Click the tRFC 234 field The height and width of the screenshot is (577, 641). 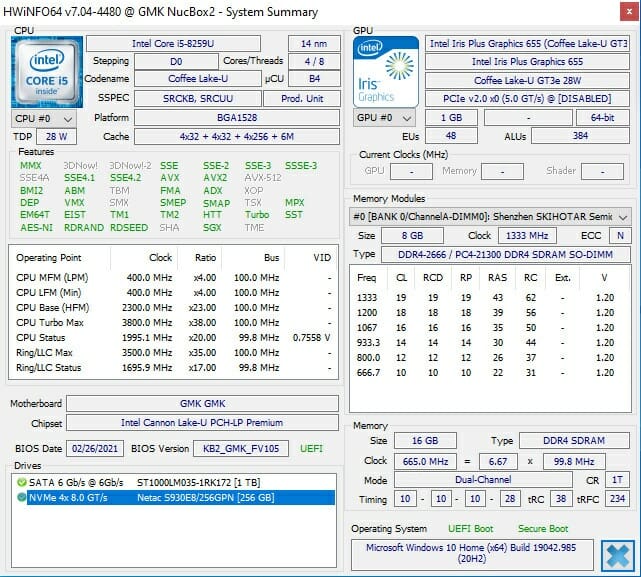(617, 499)
